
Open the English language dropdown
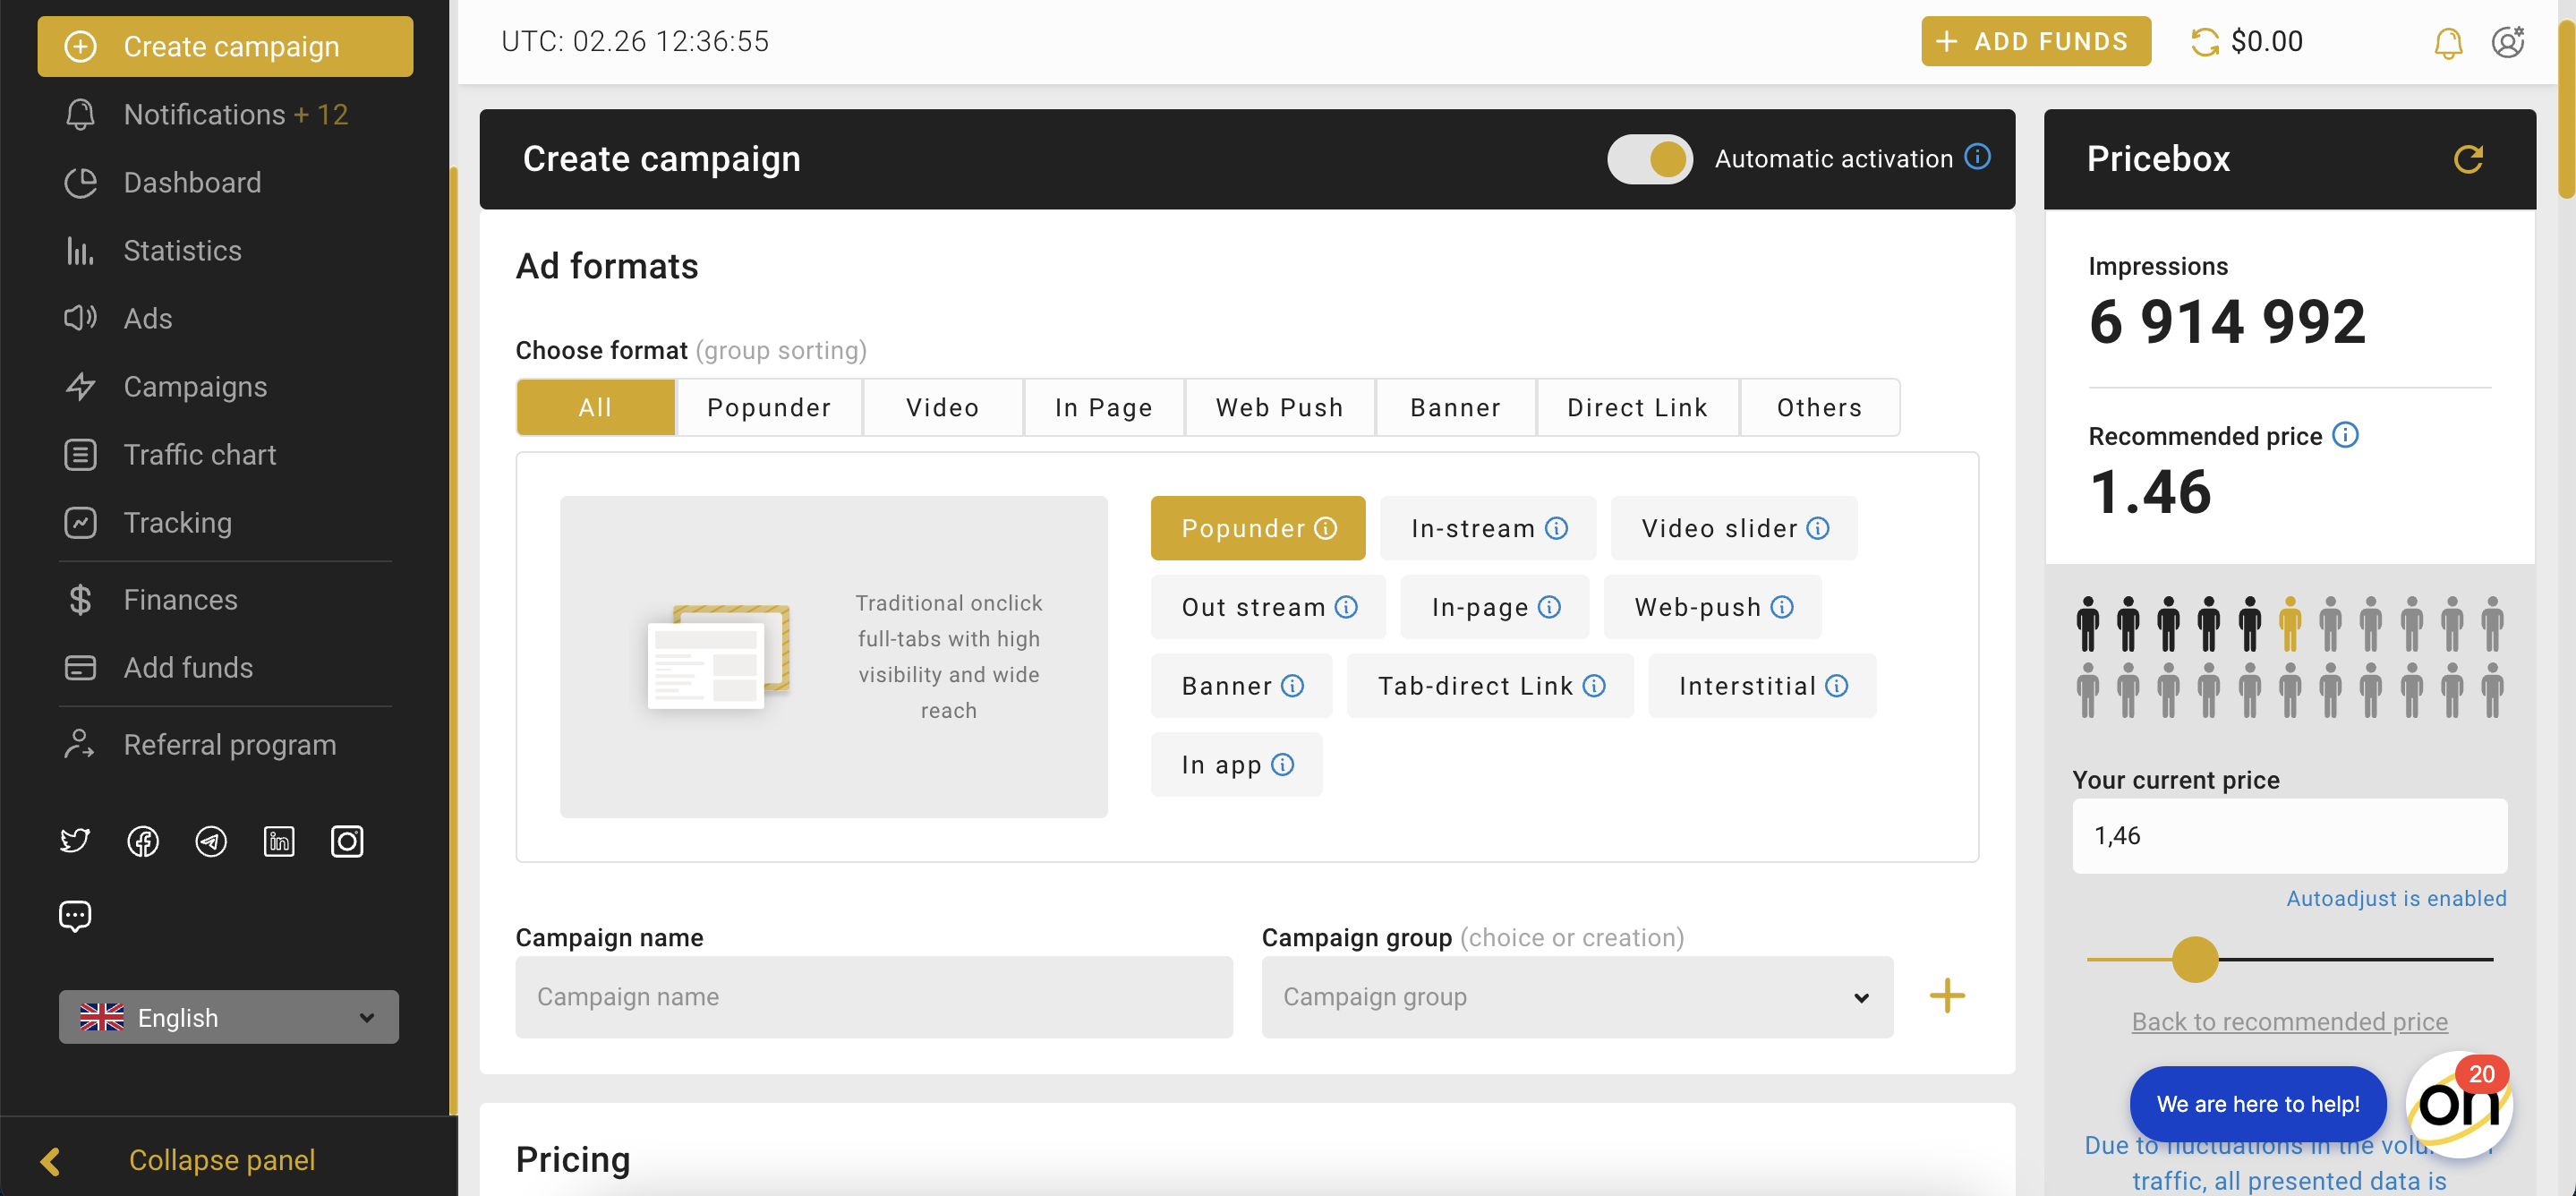pos(228,1017)
